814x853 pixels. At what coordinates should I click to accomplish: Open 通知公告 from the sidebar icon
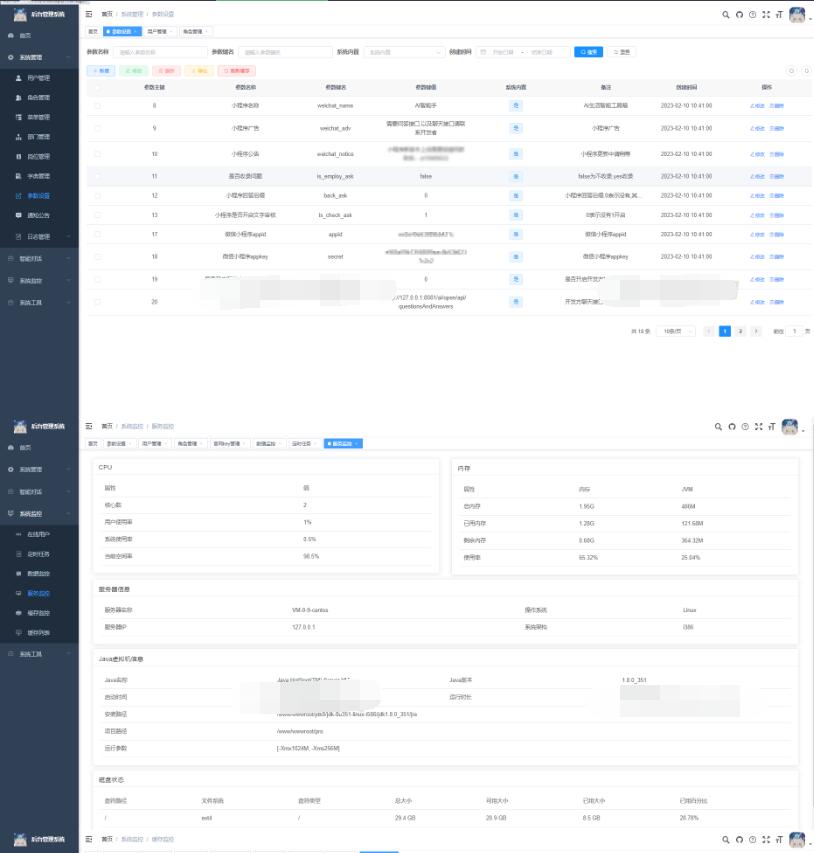pyautogui.click(x=18, y=215)
